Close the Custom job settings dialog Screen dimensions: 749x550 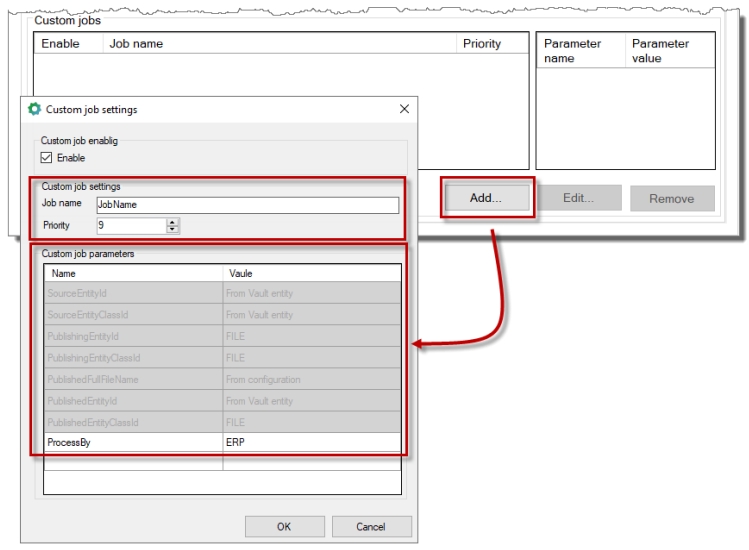[x=404, y=108]
